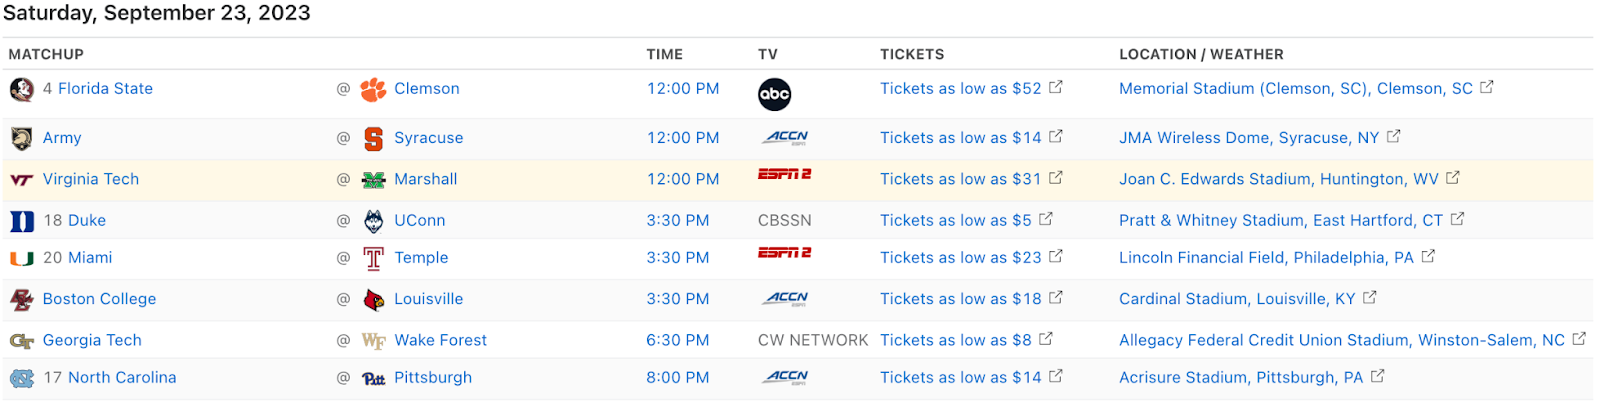
Task: Open the Virginia Tech team link
Action: pos(91,179)
